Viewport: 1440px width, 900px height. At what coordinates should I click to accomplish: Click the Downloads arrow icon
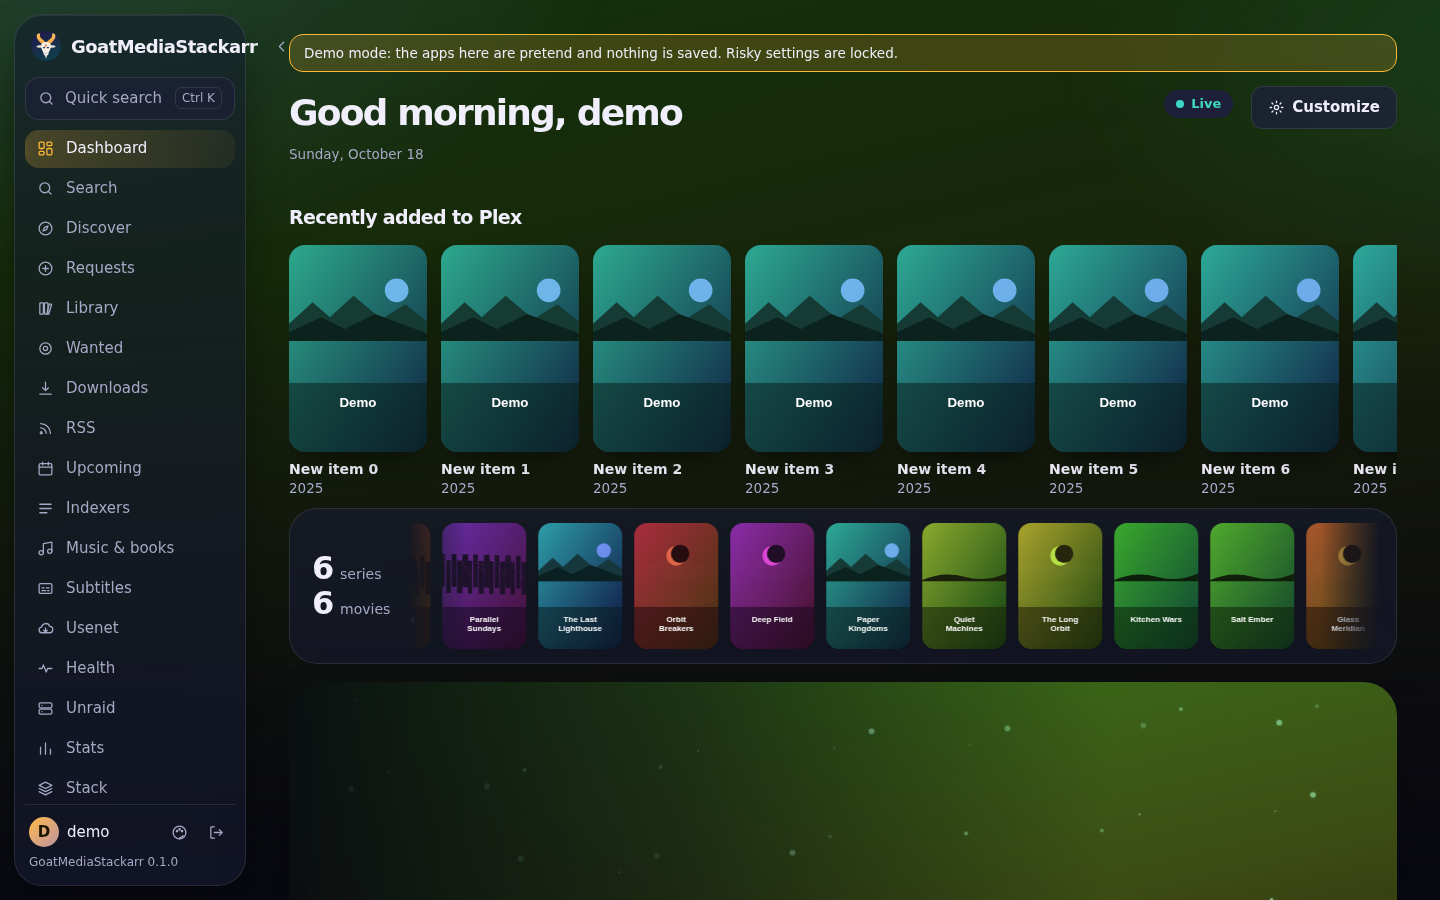tap(45, 388)
